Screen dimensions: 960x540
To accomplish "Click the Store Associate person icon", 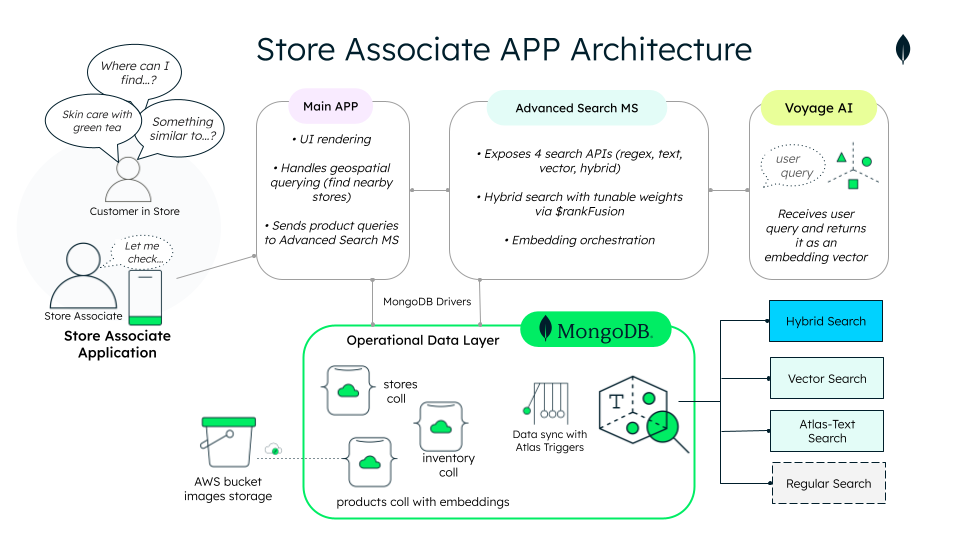I will 83,276.
